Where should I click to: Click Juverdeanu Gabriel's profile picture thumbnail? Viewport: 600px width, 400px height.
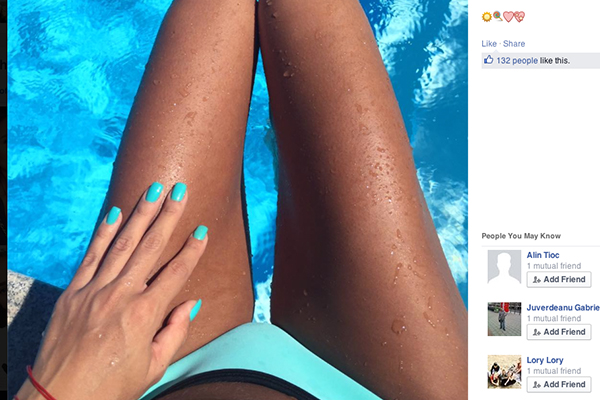click(504, 319)
